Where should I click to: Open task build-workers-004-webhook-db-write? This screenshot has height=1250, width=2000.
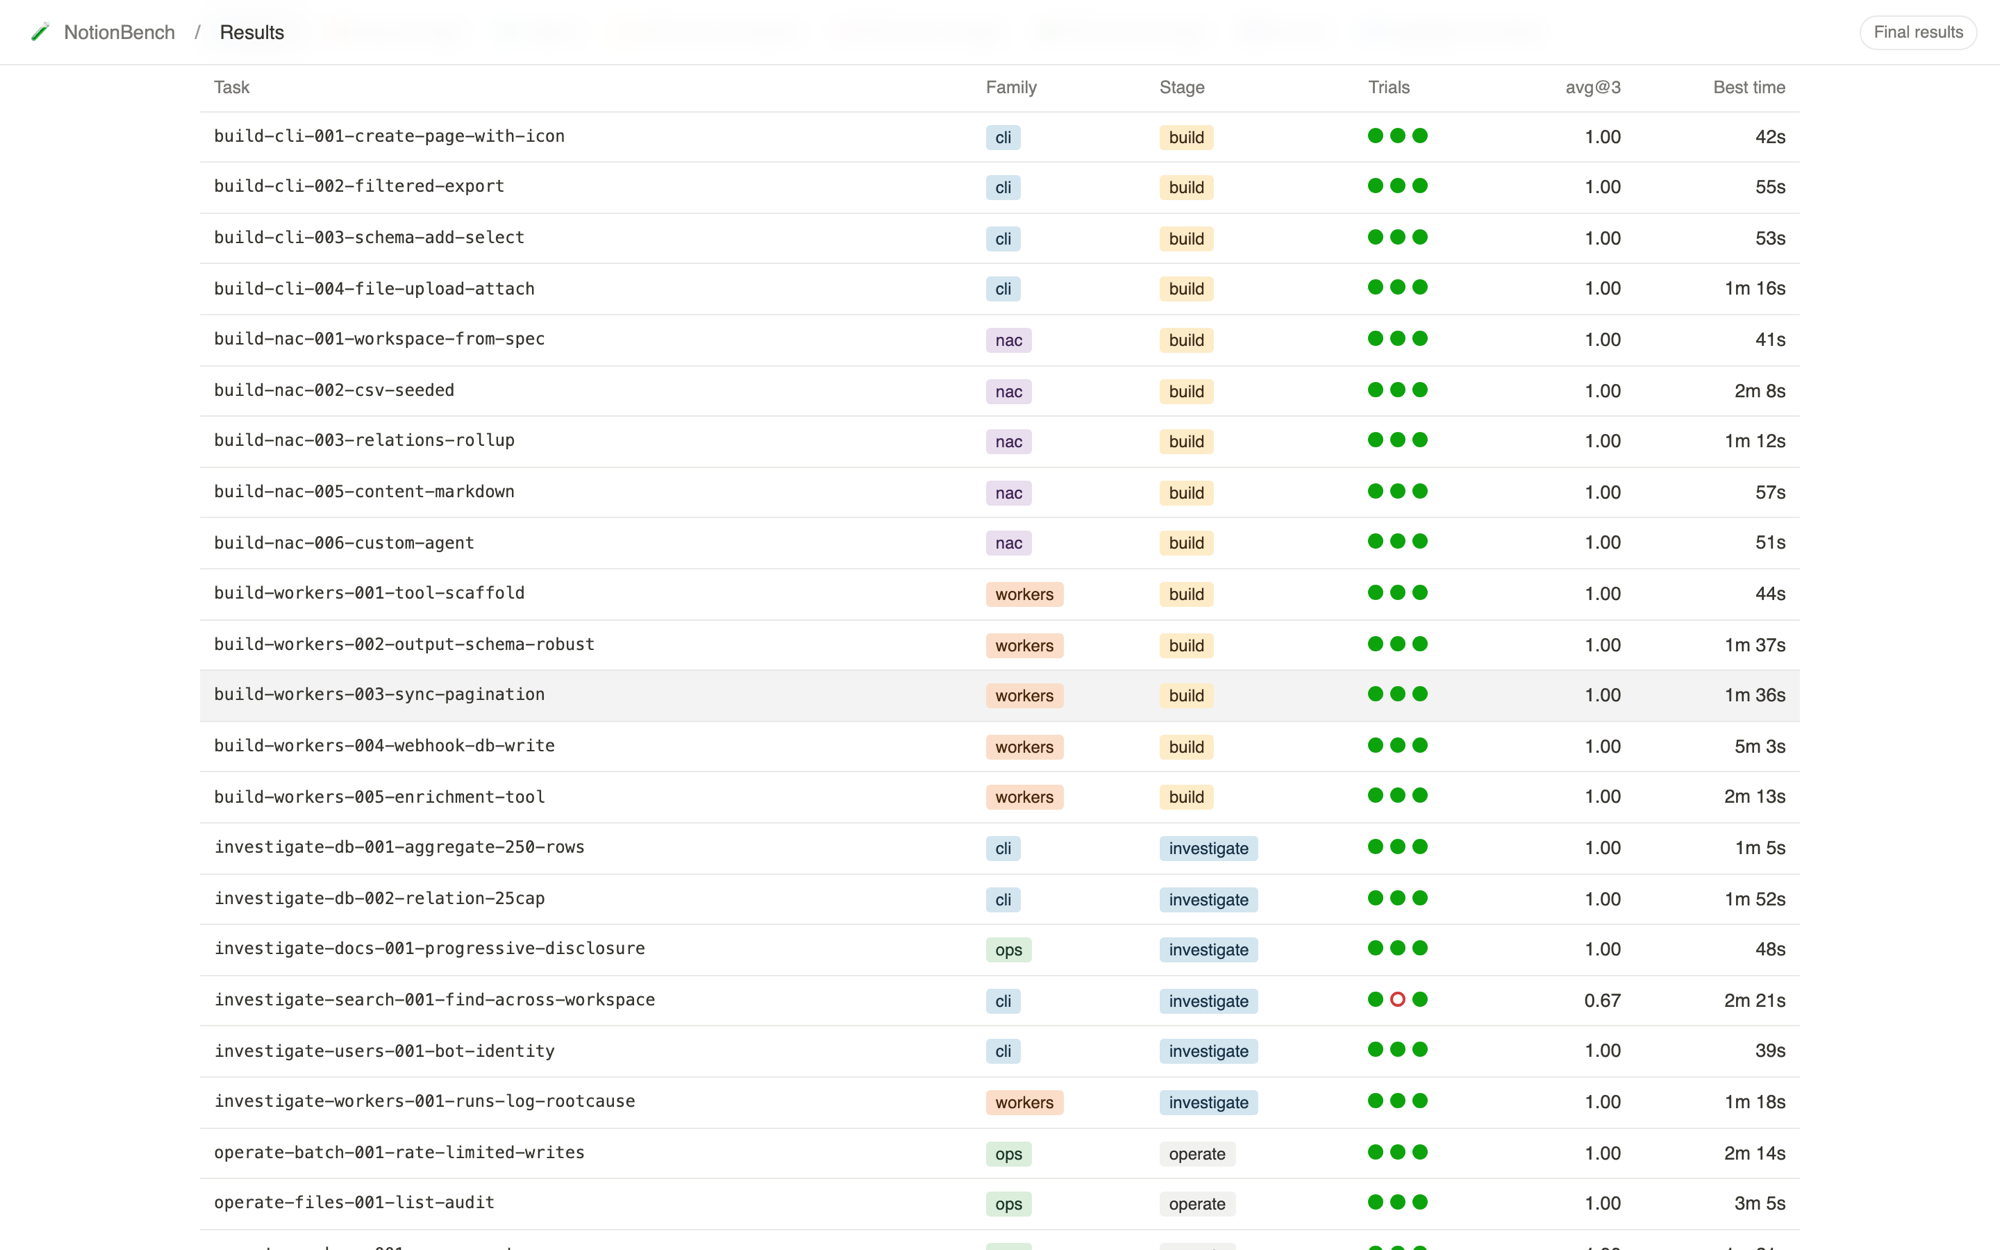[384, 745]
